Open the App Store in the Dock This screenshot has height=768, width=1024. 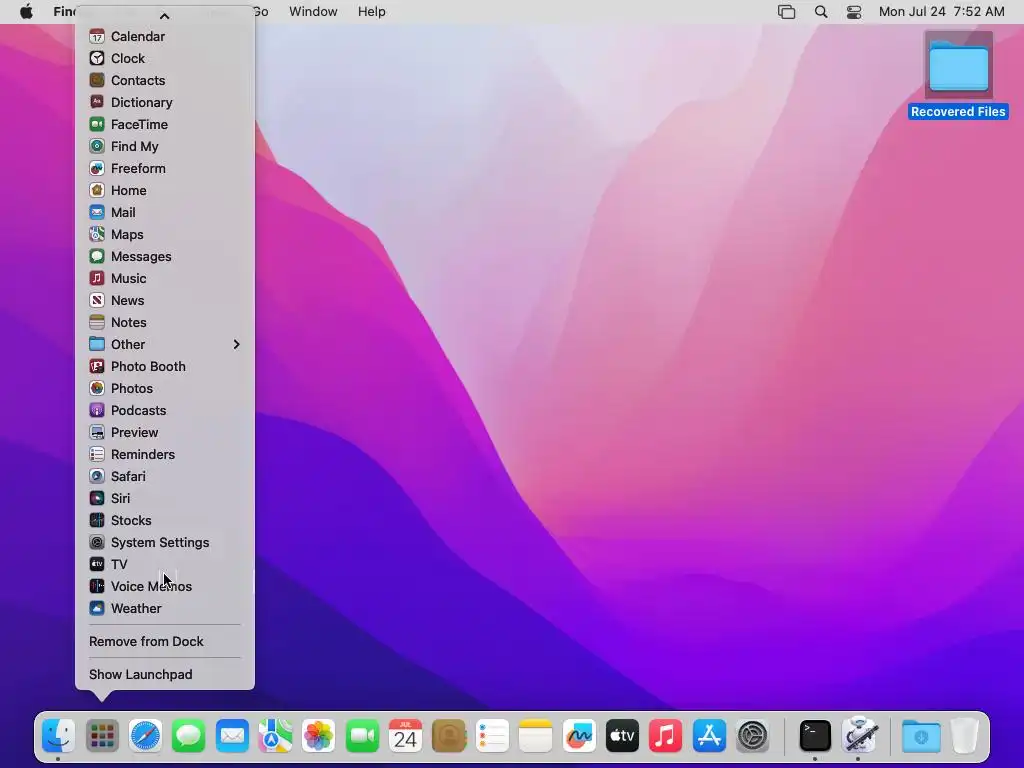pos(709,736)
